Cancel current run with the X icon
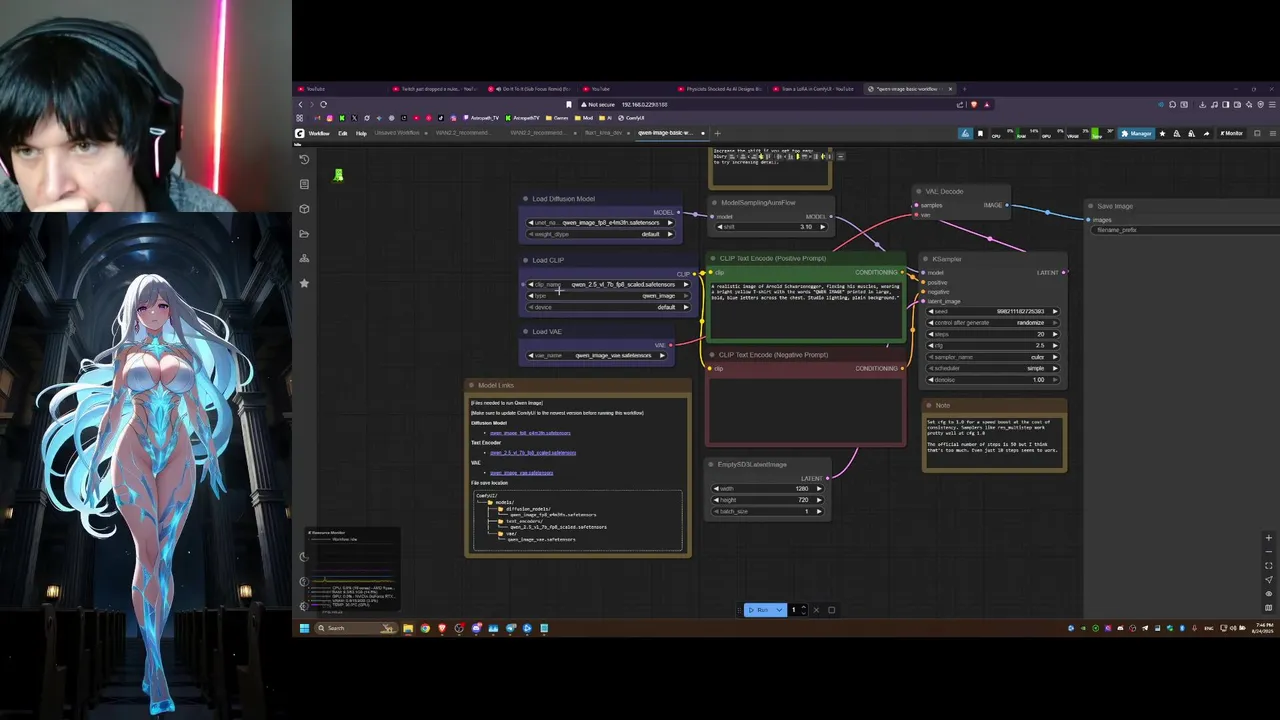This screenshot has height=720, width=1280. point(816,610)
